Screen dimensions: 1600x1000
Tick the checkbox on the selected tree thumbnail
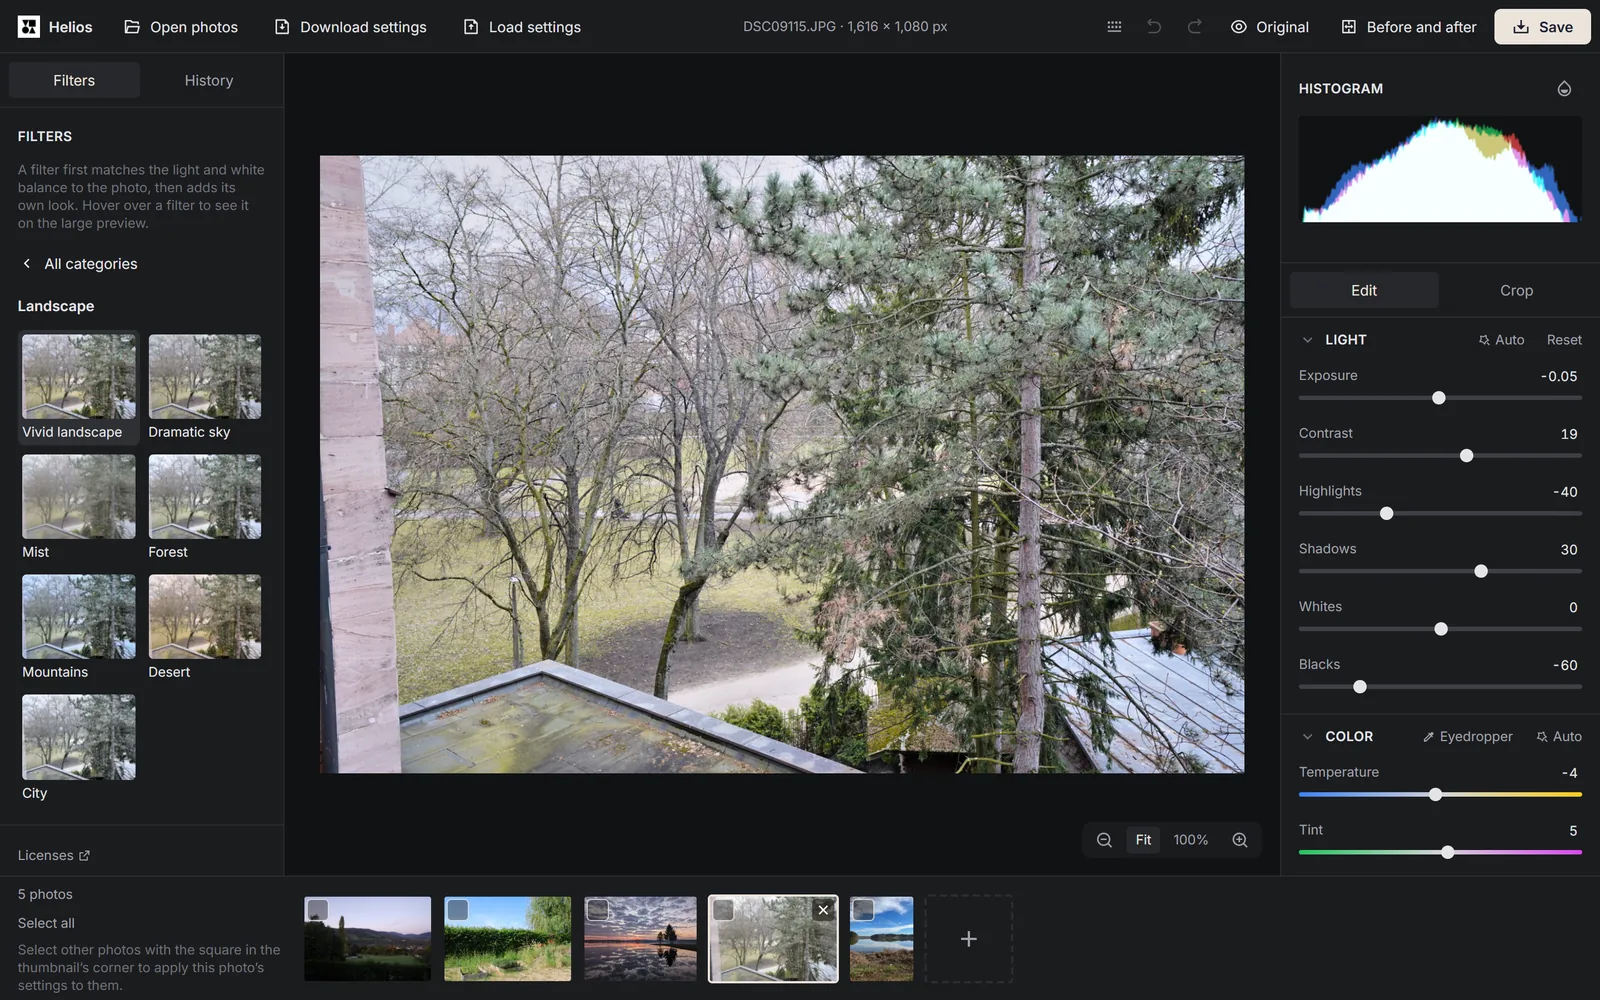[x=723, y=909]
